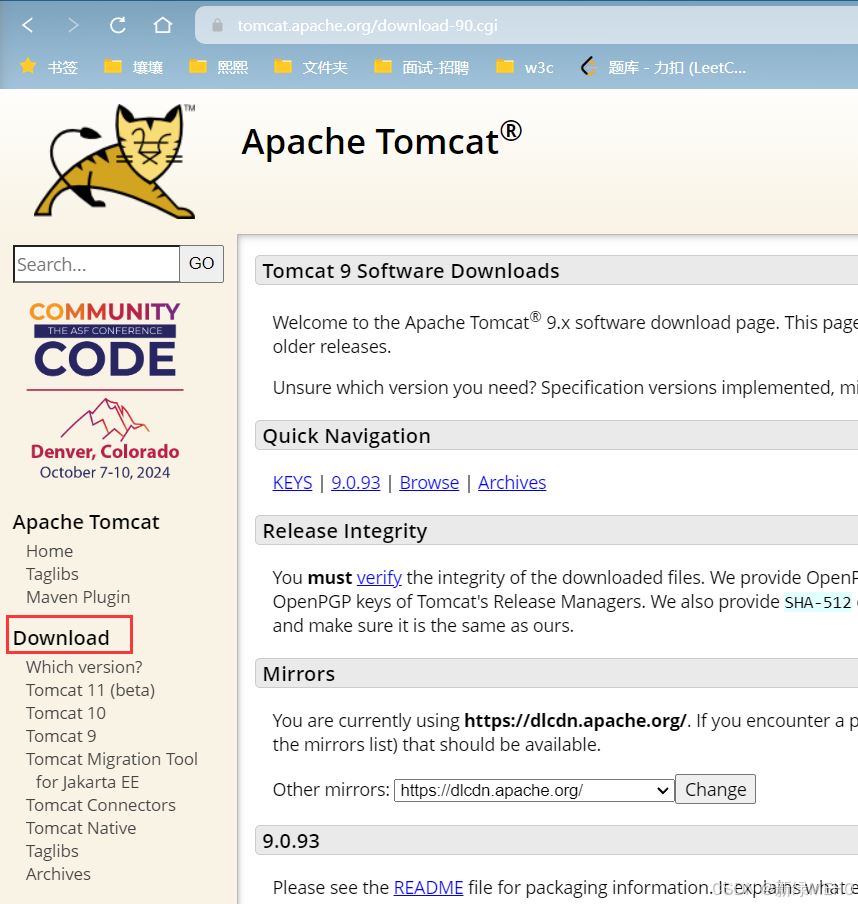The width and height of the screenshot is (858, 904).
Task: Expand the Other mirrors dropdown
Action: [x=534, y=790]
